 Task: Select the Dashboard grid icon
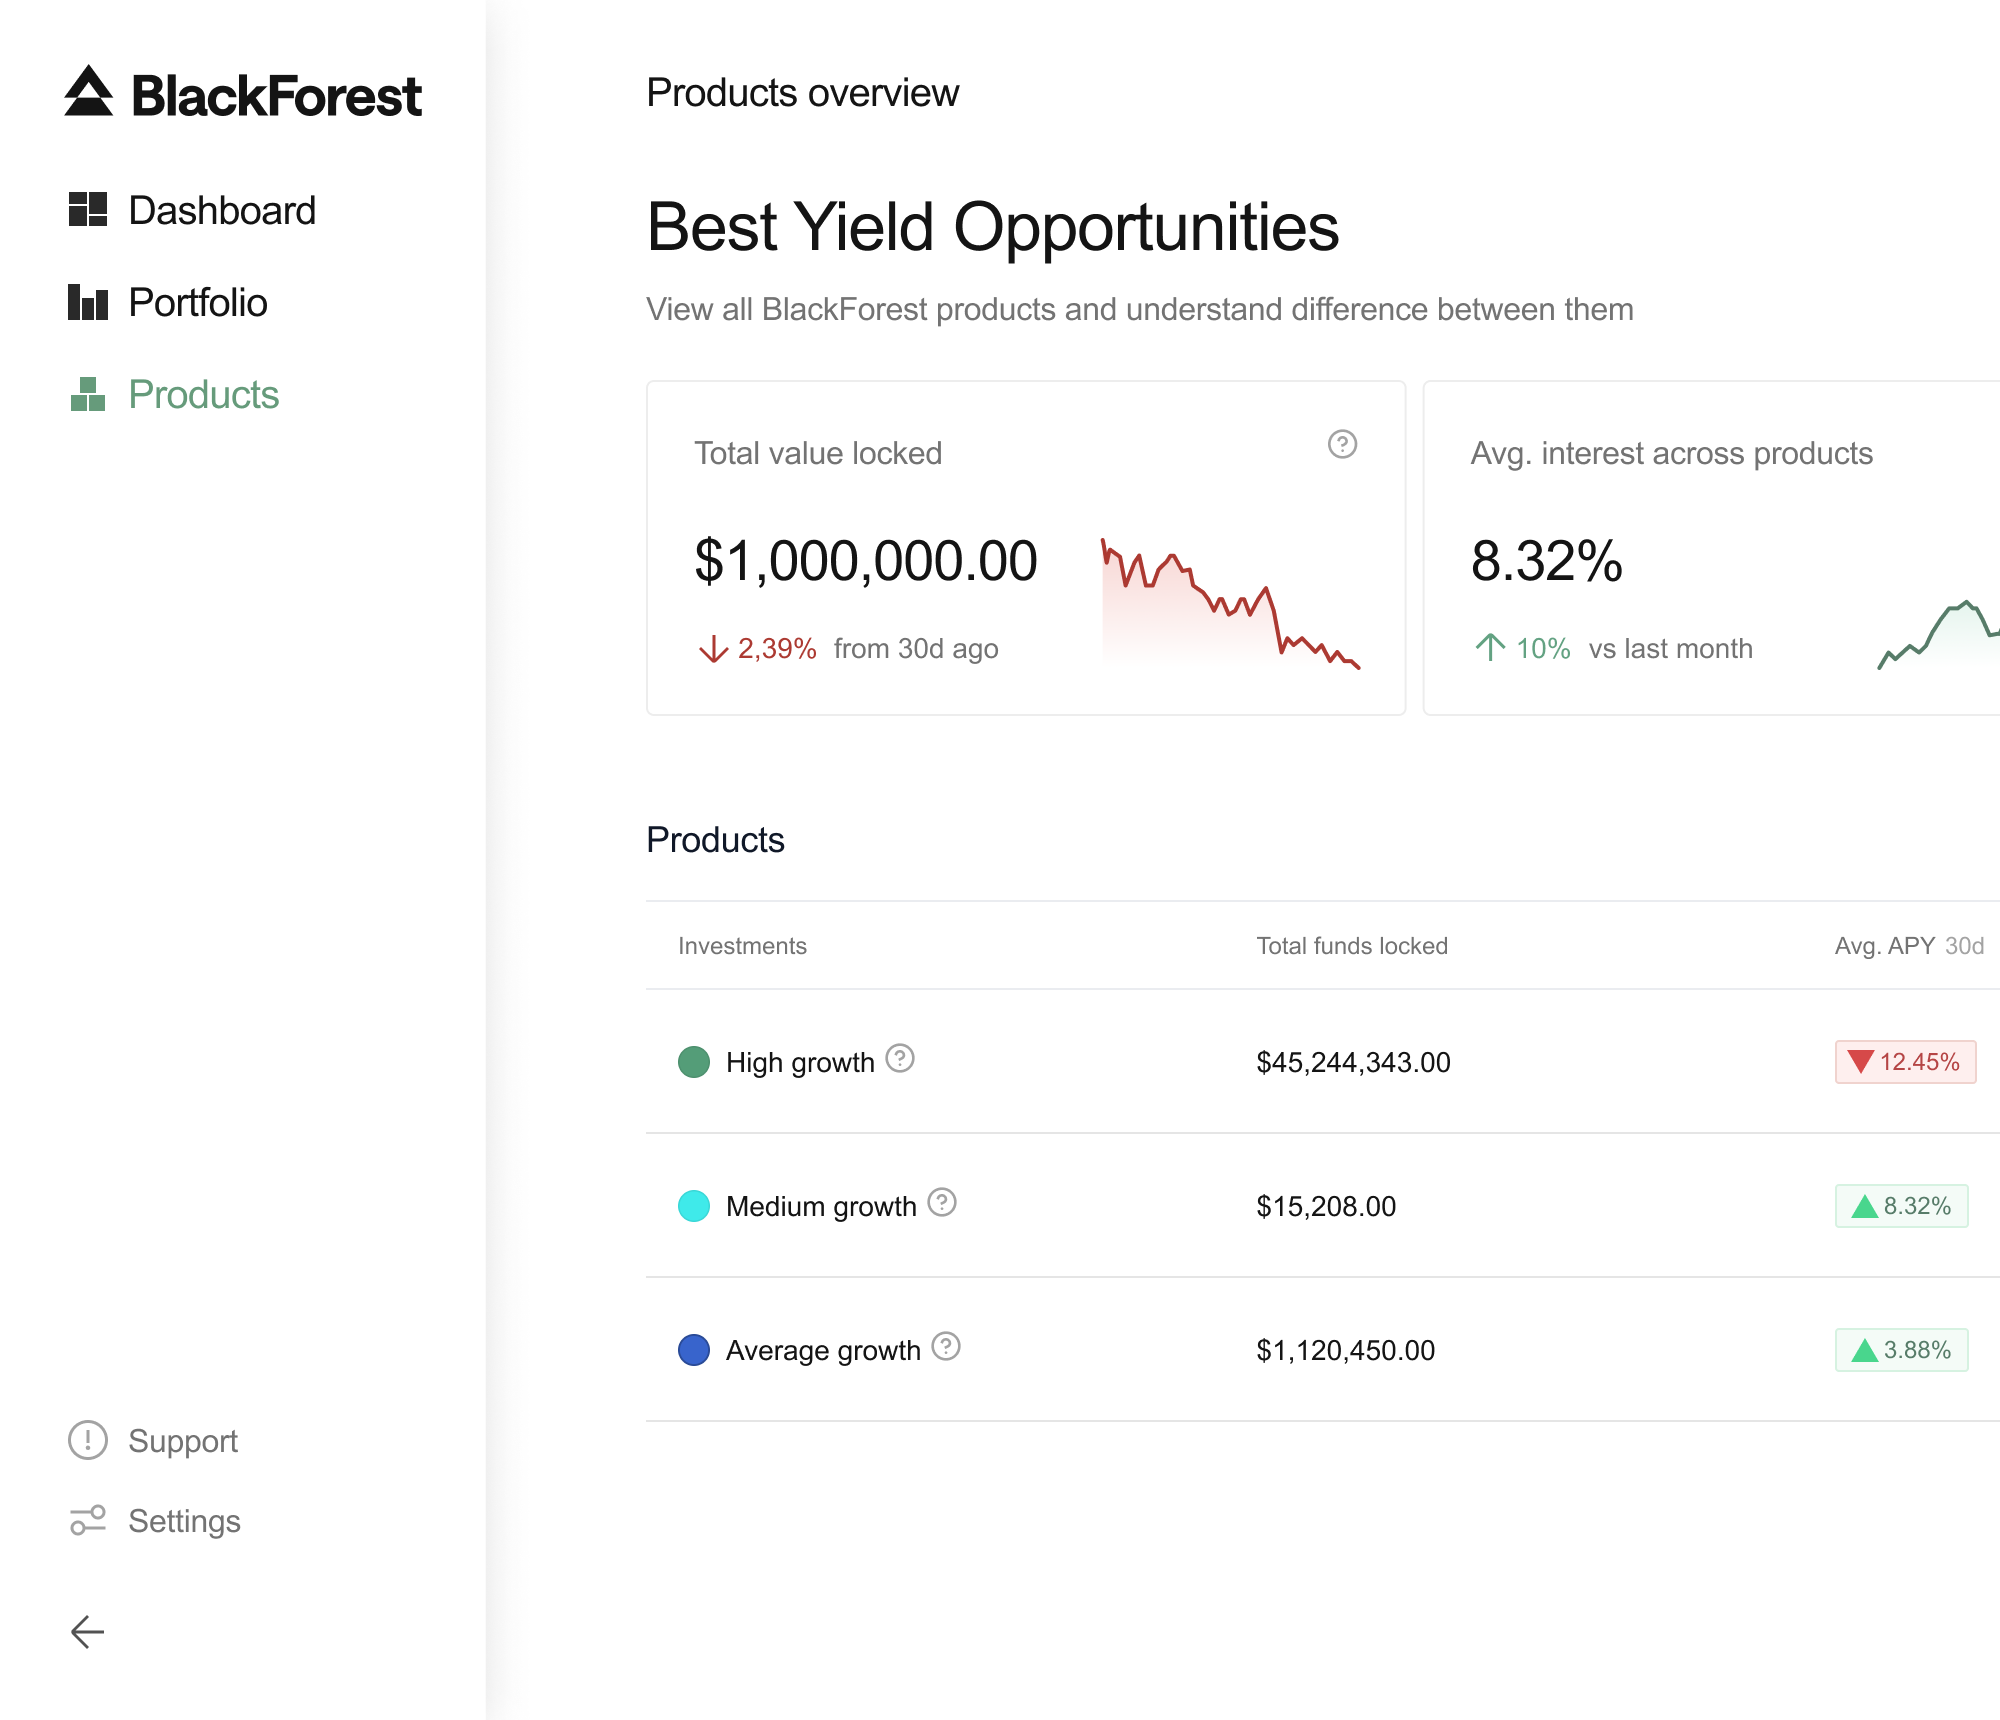pyautogui.click(x=86, y=209)
